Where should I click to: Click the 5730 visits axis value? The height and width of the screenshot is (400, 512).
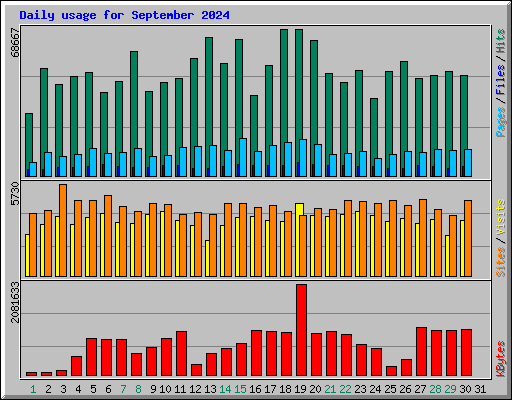point(15,194)
